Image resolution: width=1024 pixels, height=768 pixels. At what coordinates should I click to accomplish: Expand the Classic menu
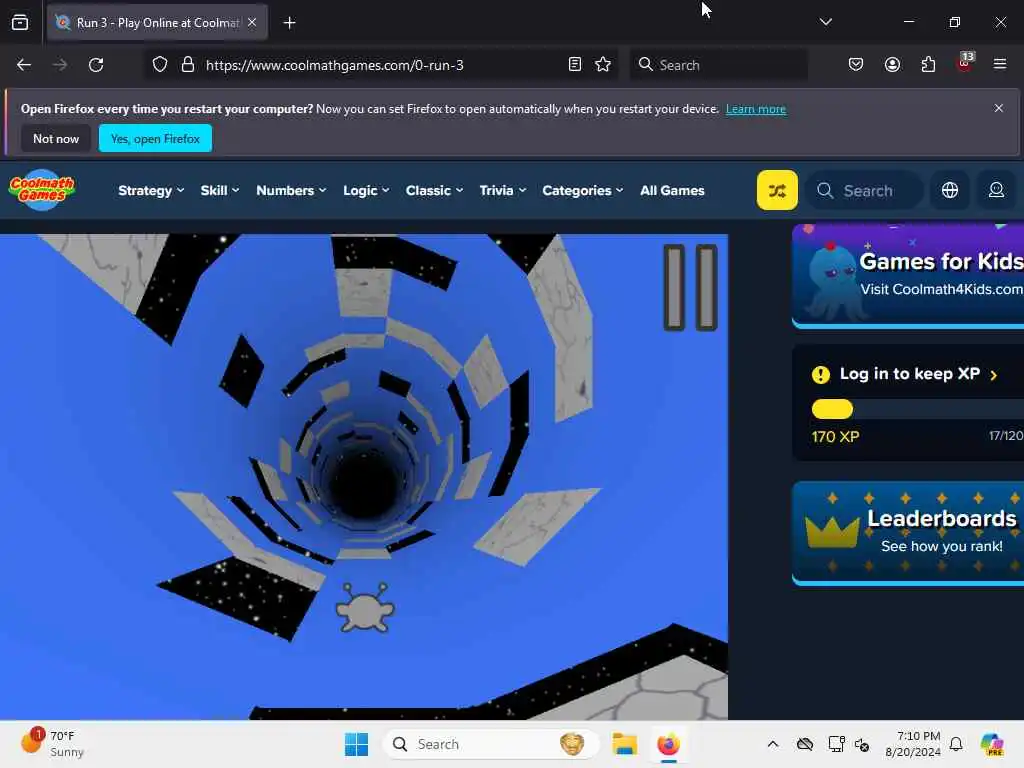pos(434,191)
